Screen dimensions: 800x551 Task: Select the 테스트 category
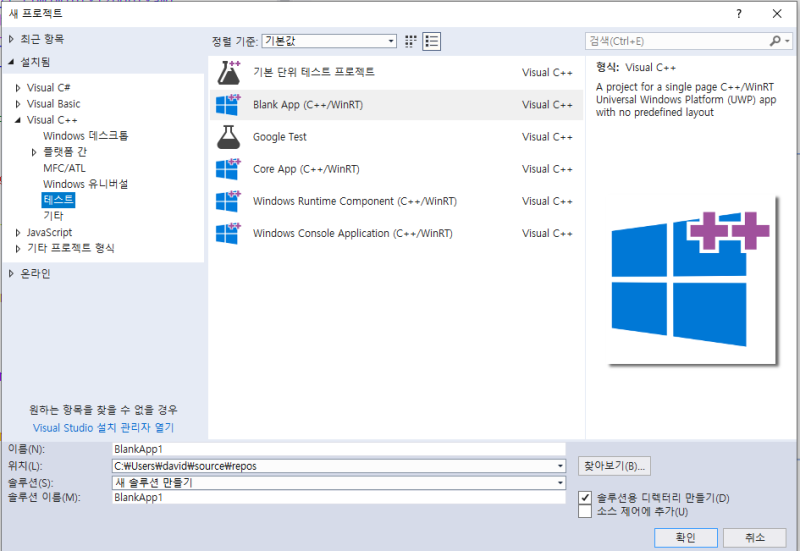pyautogui.click(x=58, y=199)
